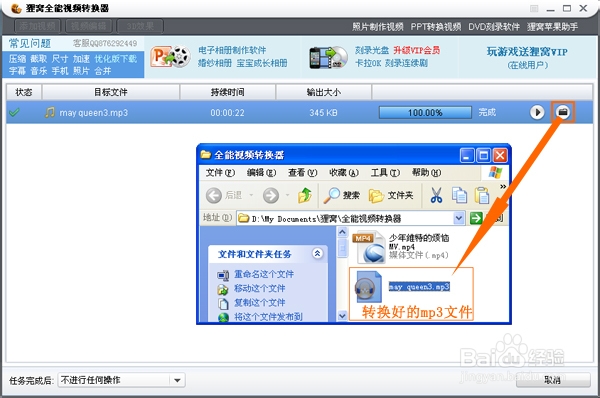The image size is (600, 398).
Task: Open 收藏(A) menu in explorer
Action: (344, 173)
